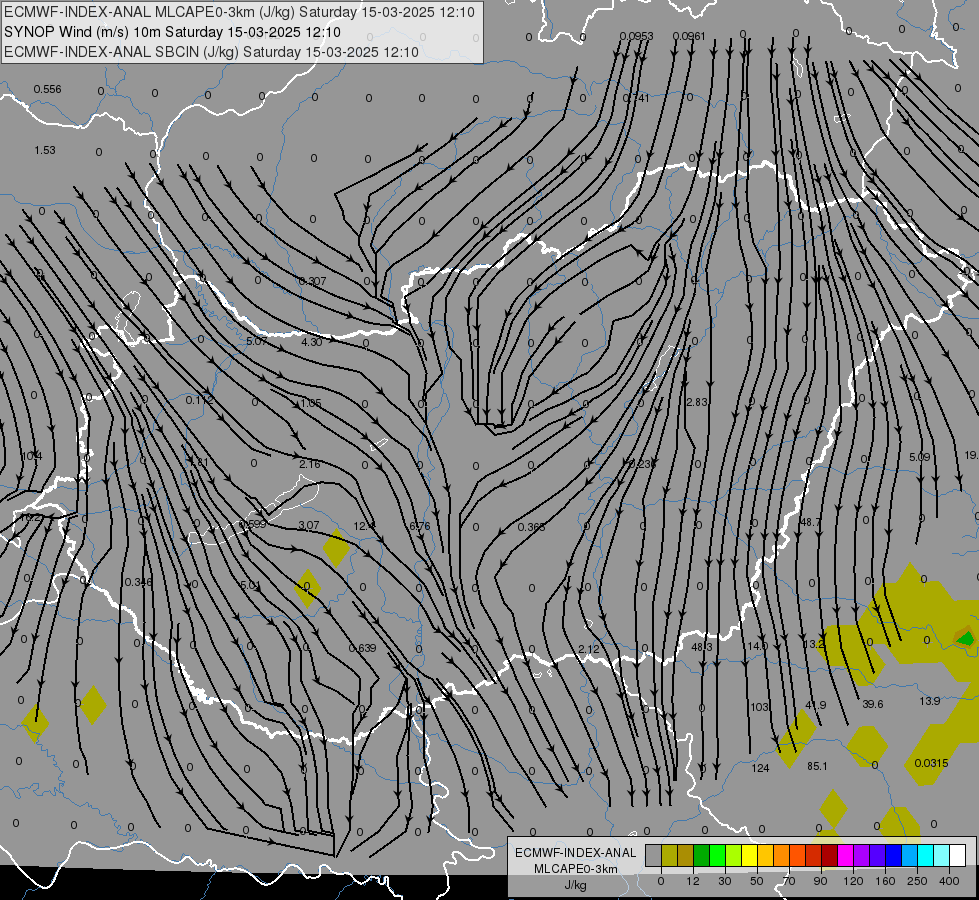Click the bright green legend swatch
Image resolution: width=979 pixels, height=900 pixels.
click(x=717, y=856)
